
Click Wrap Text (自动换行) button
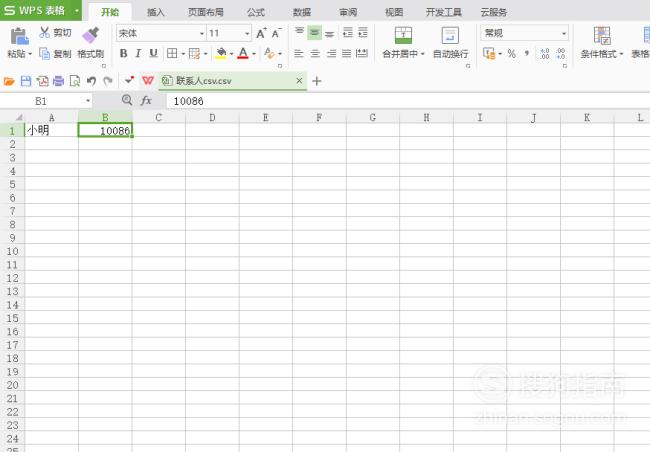tap(450, 42)
